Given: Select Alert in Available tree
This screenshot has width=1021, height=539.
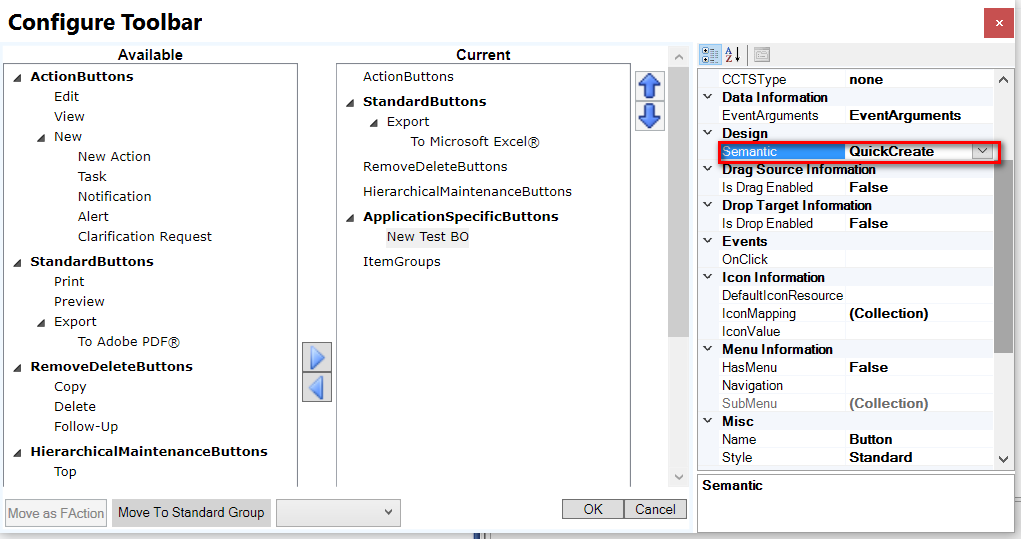Looking at the screenshot, I should [x=93, y=217].
